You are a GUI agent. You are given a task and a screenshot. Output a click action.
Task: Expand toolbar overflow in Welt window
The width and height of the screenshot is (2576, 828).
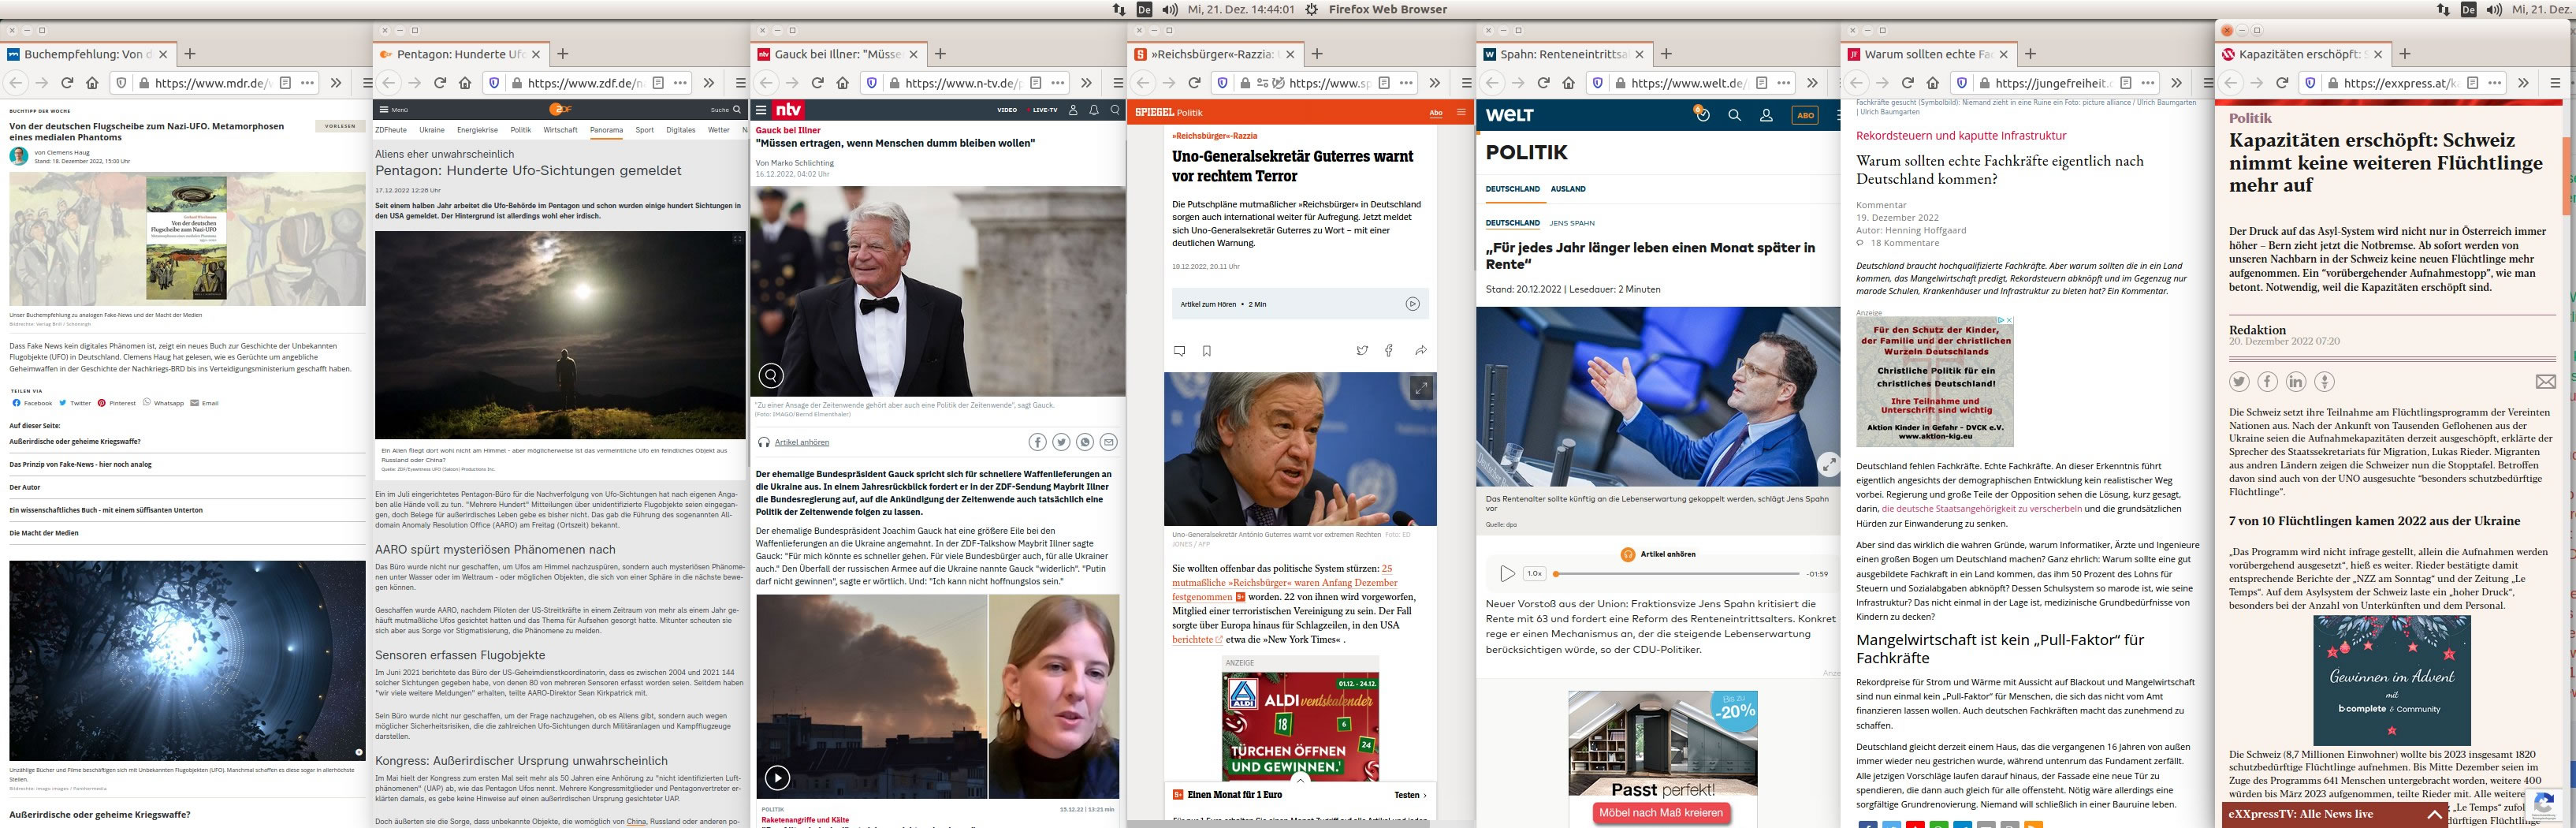click(x=1813, y=83)
